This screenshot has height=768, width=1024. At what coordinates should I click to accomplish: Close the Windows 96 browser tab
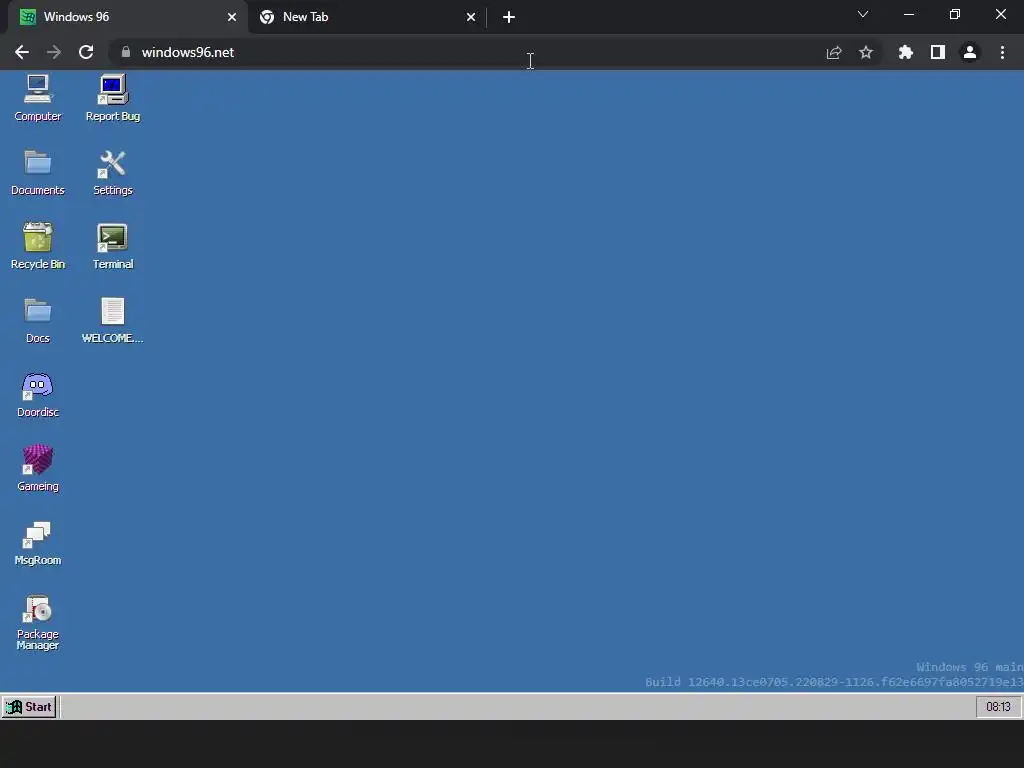(232, 17)
